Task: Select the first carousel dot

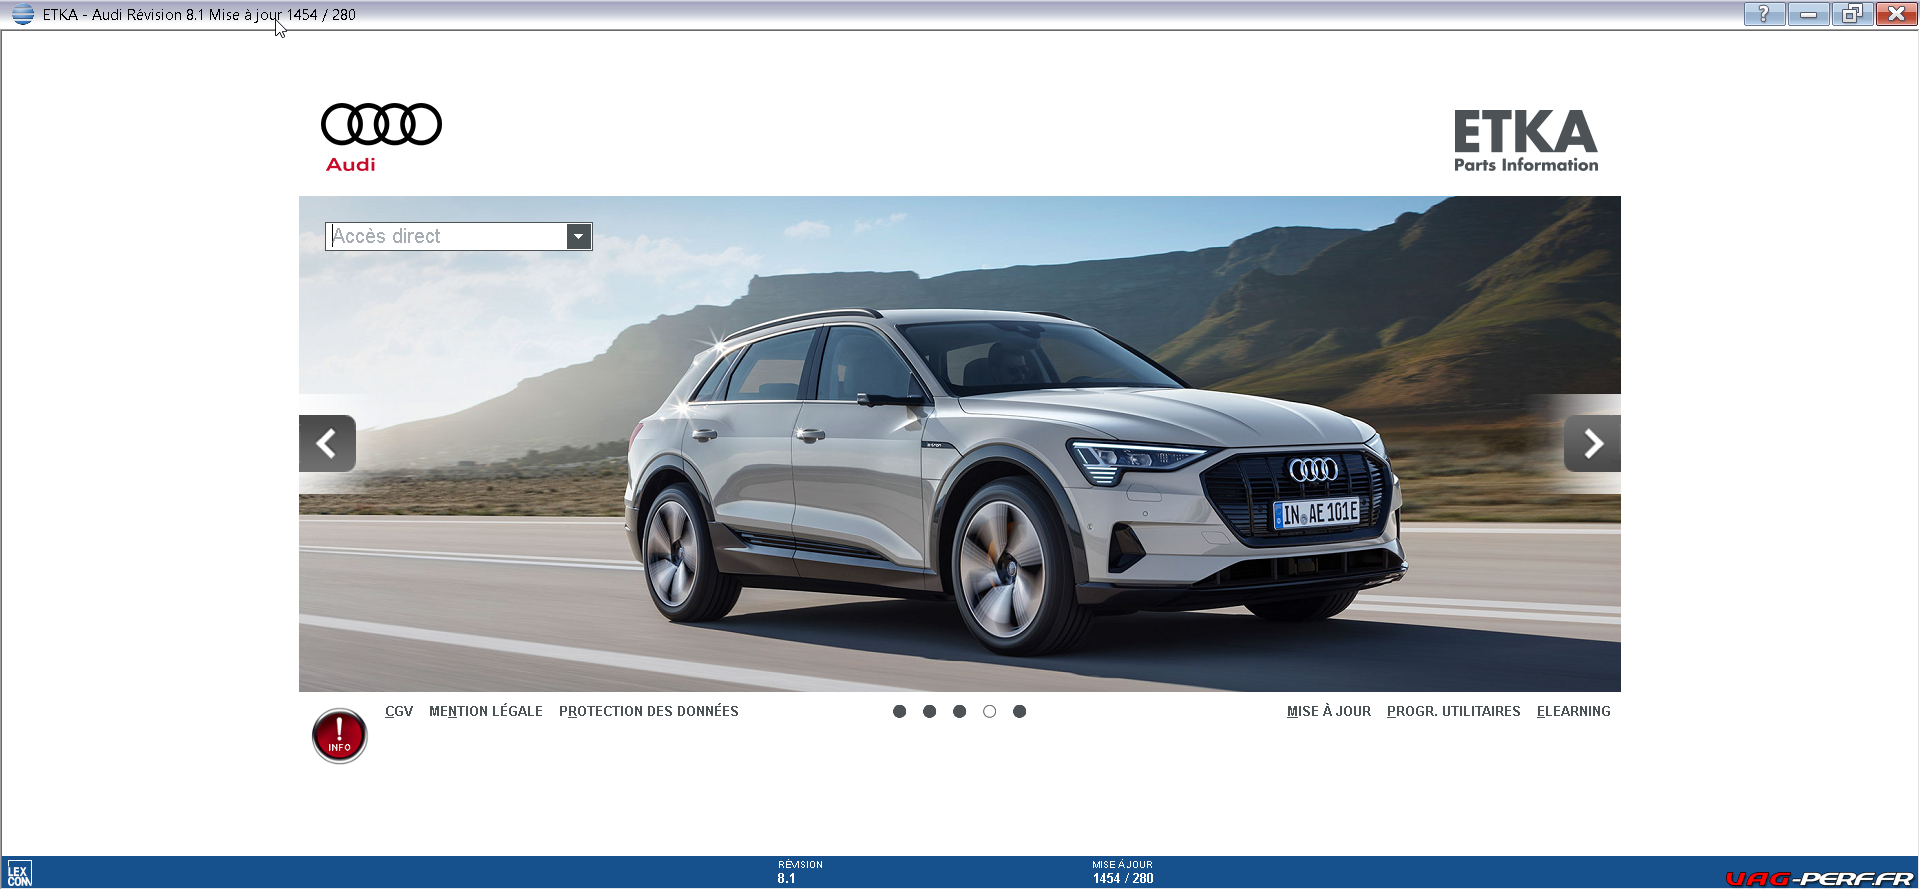Action: [x=899, y=712]
